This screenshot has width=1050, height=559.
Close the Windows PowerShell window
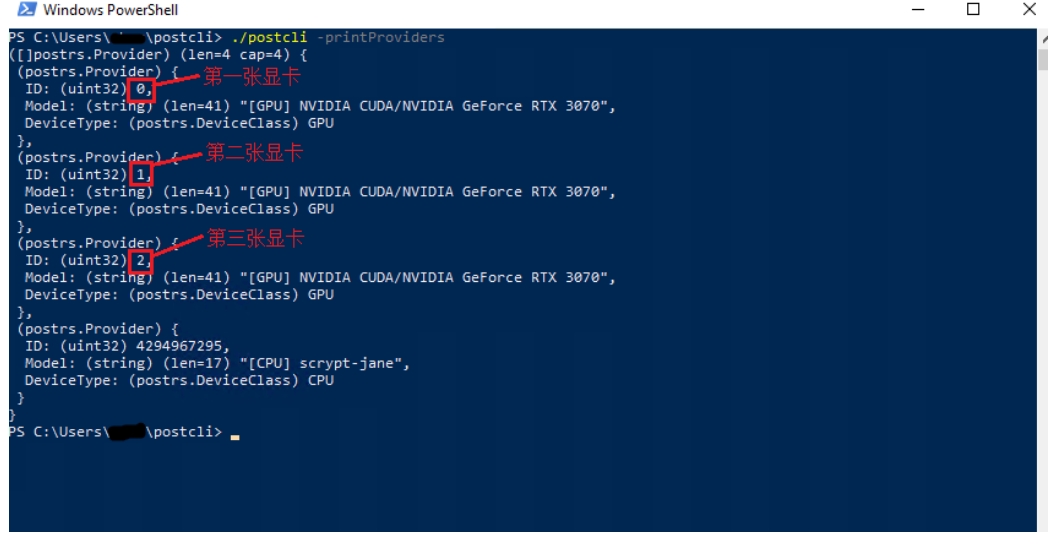(1029, 9)
